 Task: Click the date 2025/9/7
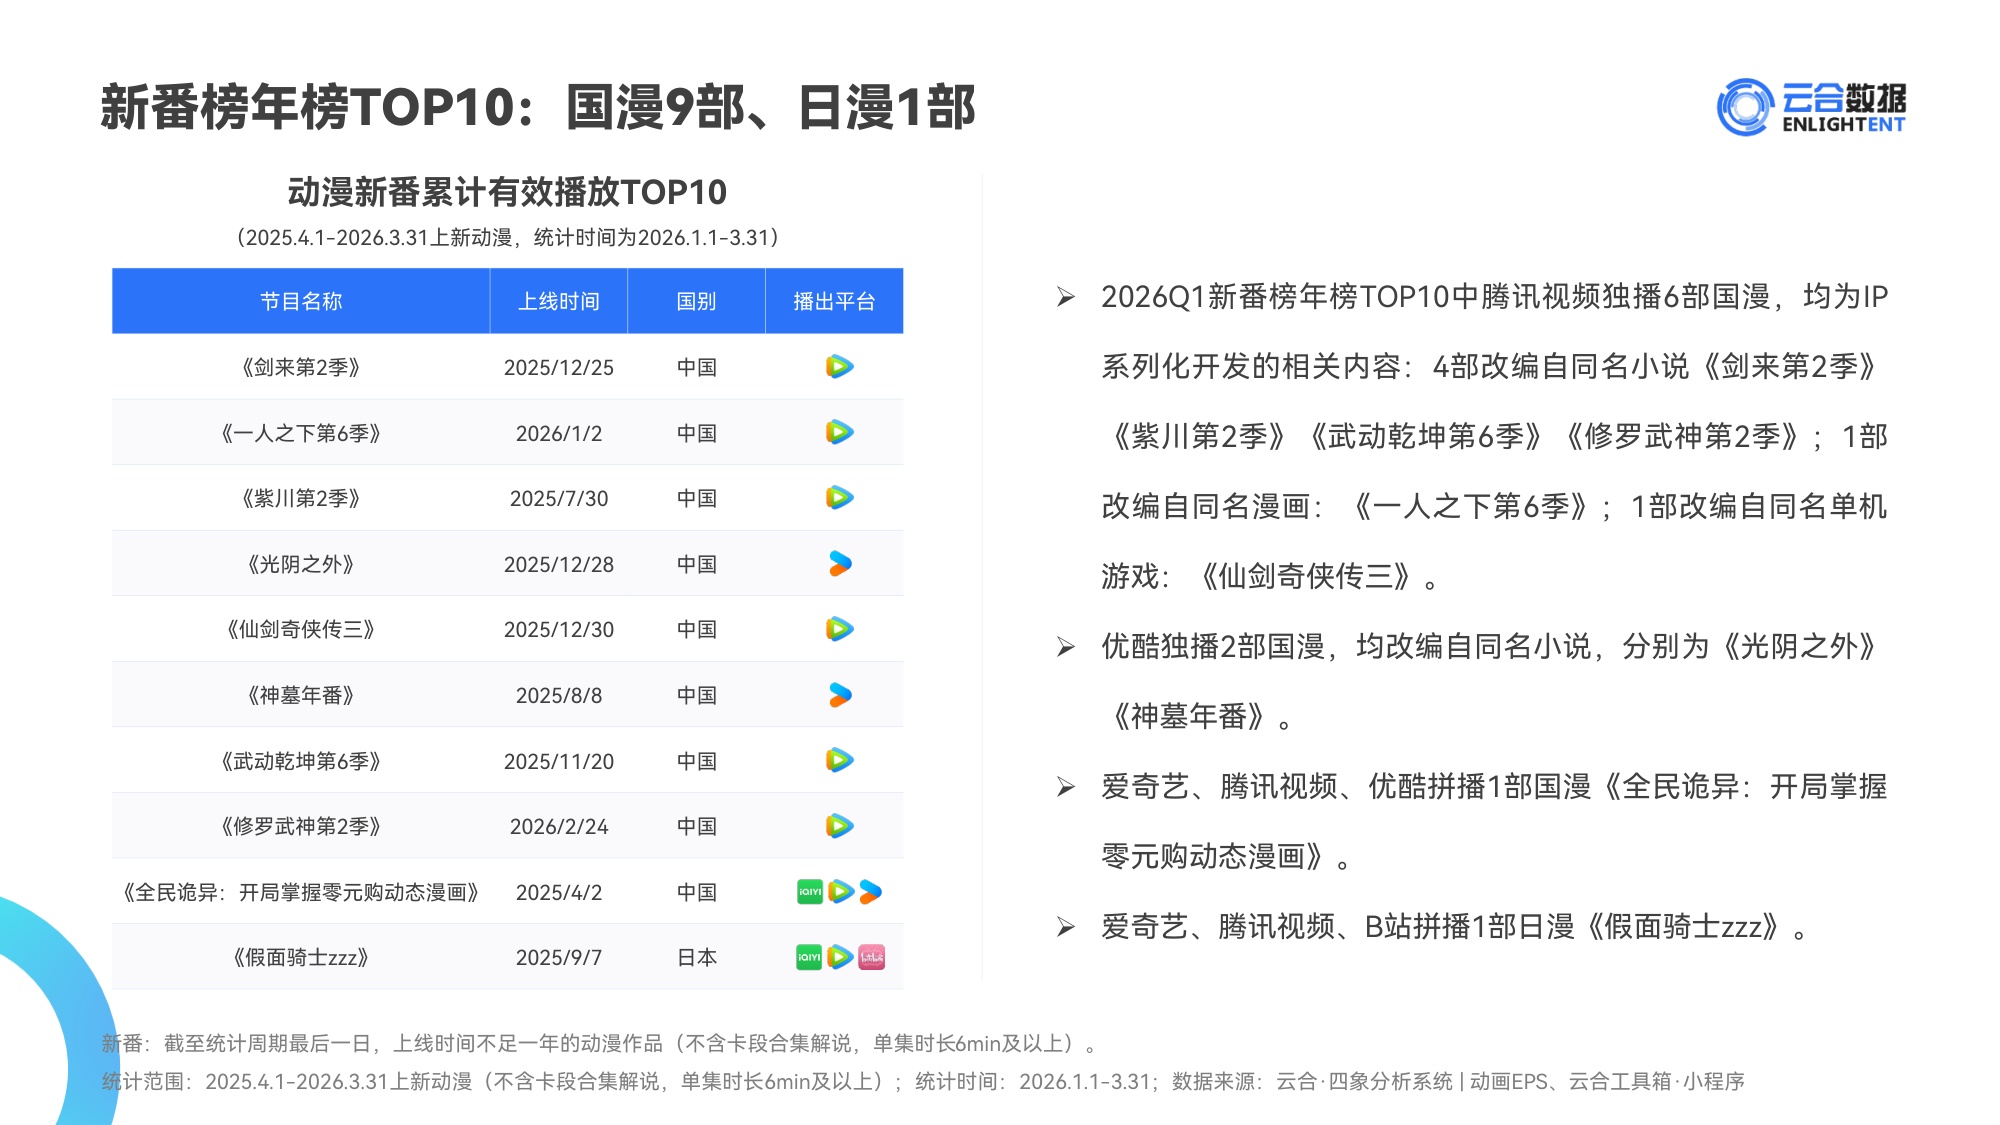pyautogui.click(x=559, y=957)
